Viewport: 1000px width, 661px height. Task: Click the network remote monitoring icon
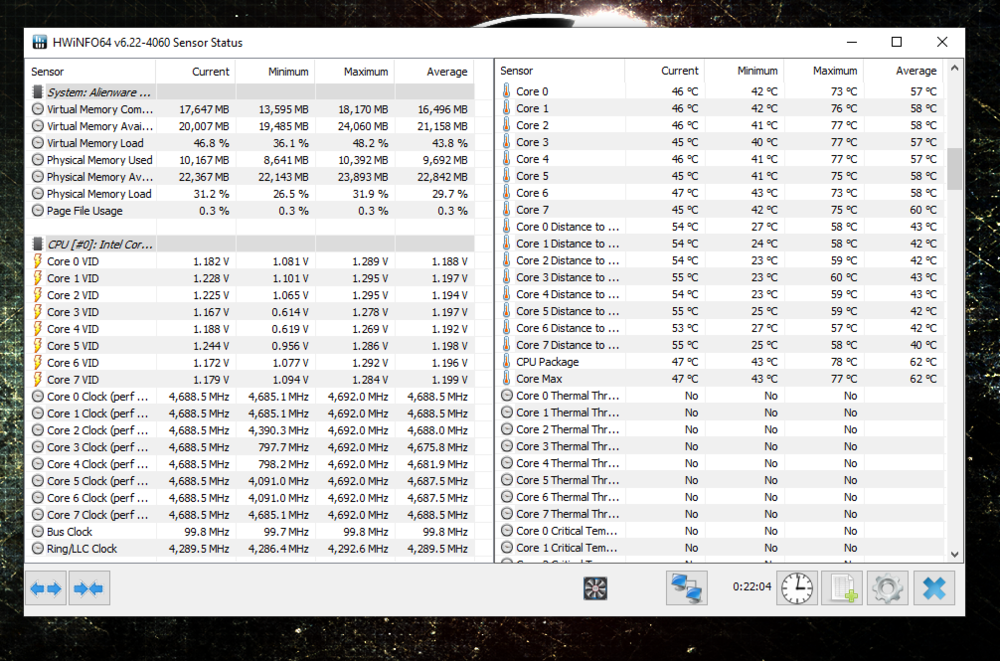click(686, 588)
